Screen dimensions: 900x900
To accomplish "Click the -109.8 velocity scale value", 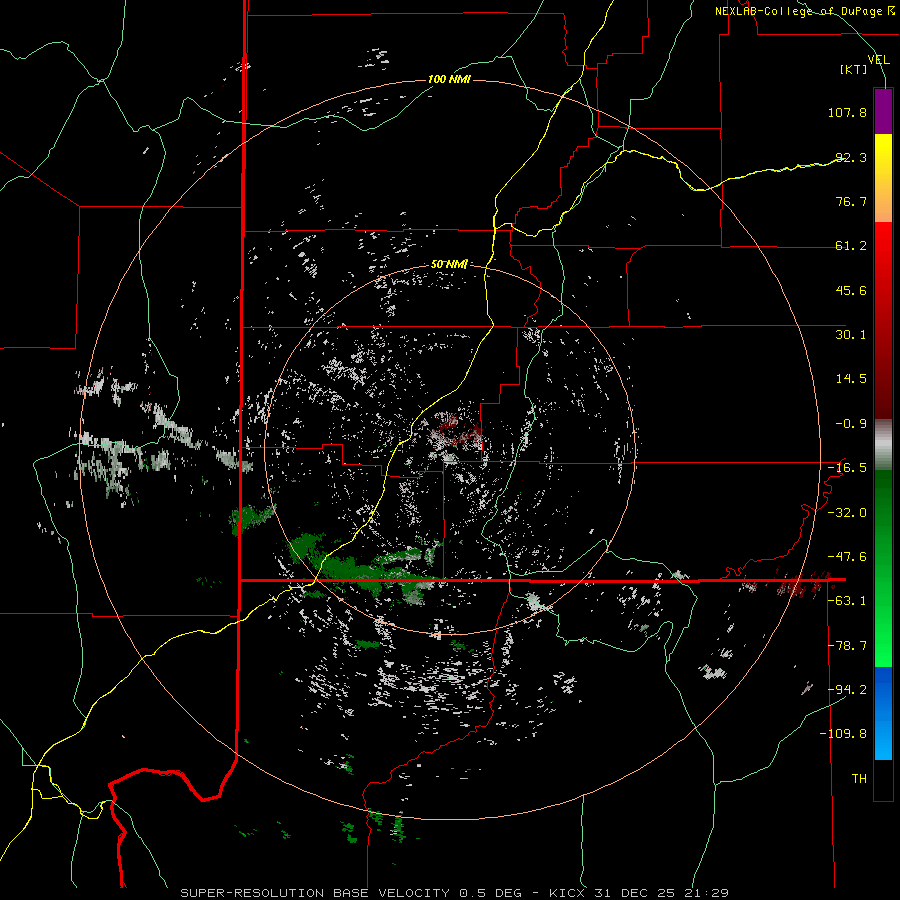I will [843, 734].
